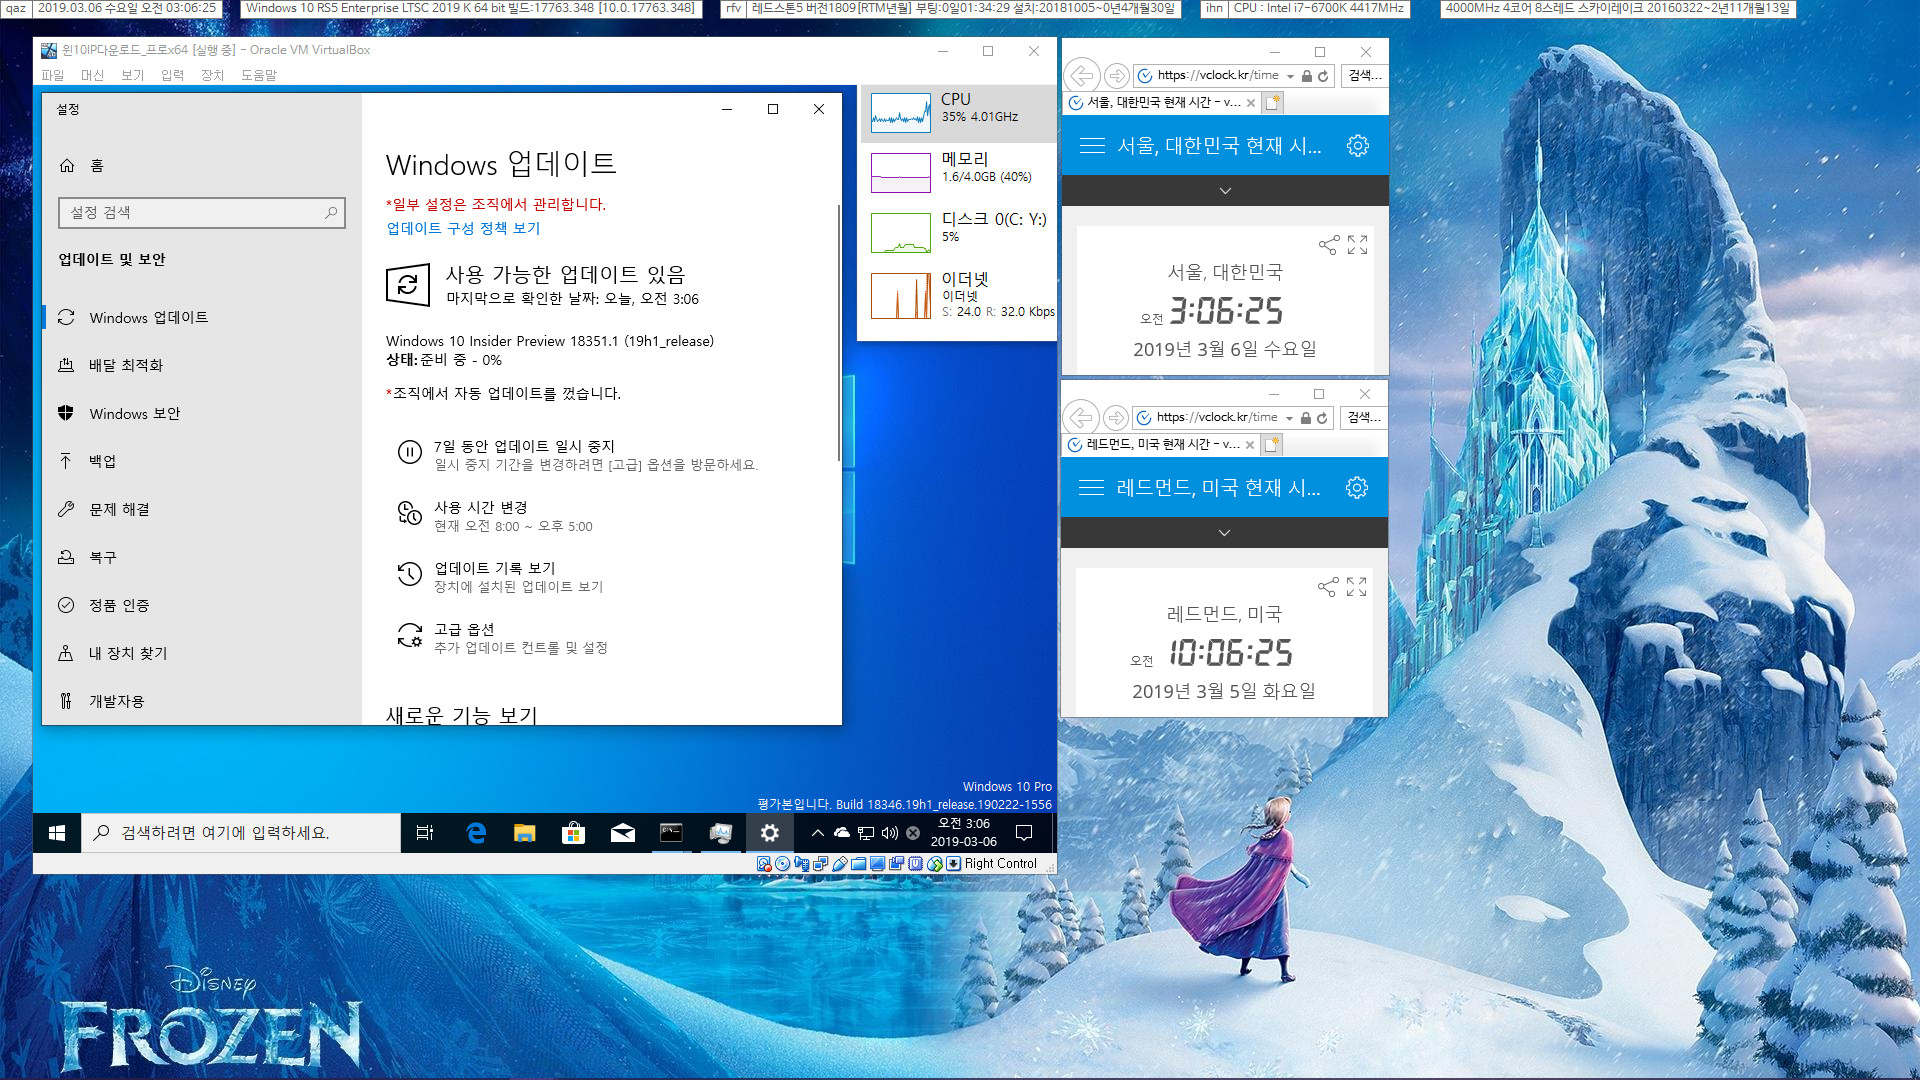Click the active hours clock icon
Screen dimensions: 1920x1080
(410, 513)
